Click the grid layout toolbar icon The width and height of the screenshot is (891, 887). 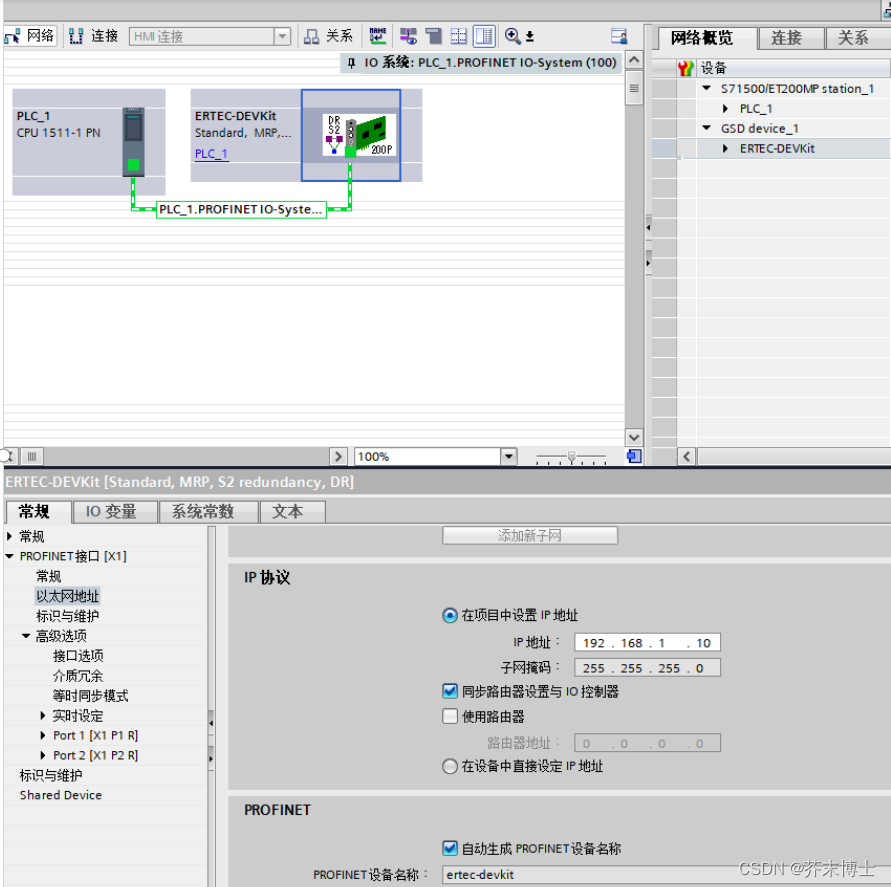[459, 36]
